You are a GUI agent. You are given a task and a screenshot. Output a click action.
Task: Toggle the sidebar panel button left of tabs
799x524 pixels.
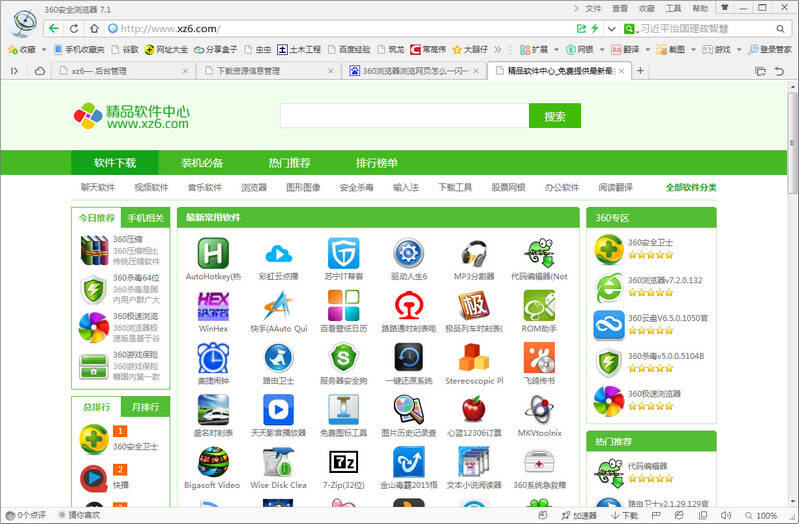(x=14, y=71)
